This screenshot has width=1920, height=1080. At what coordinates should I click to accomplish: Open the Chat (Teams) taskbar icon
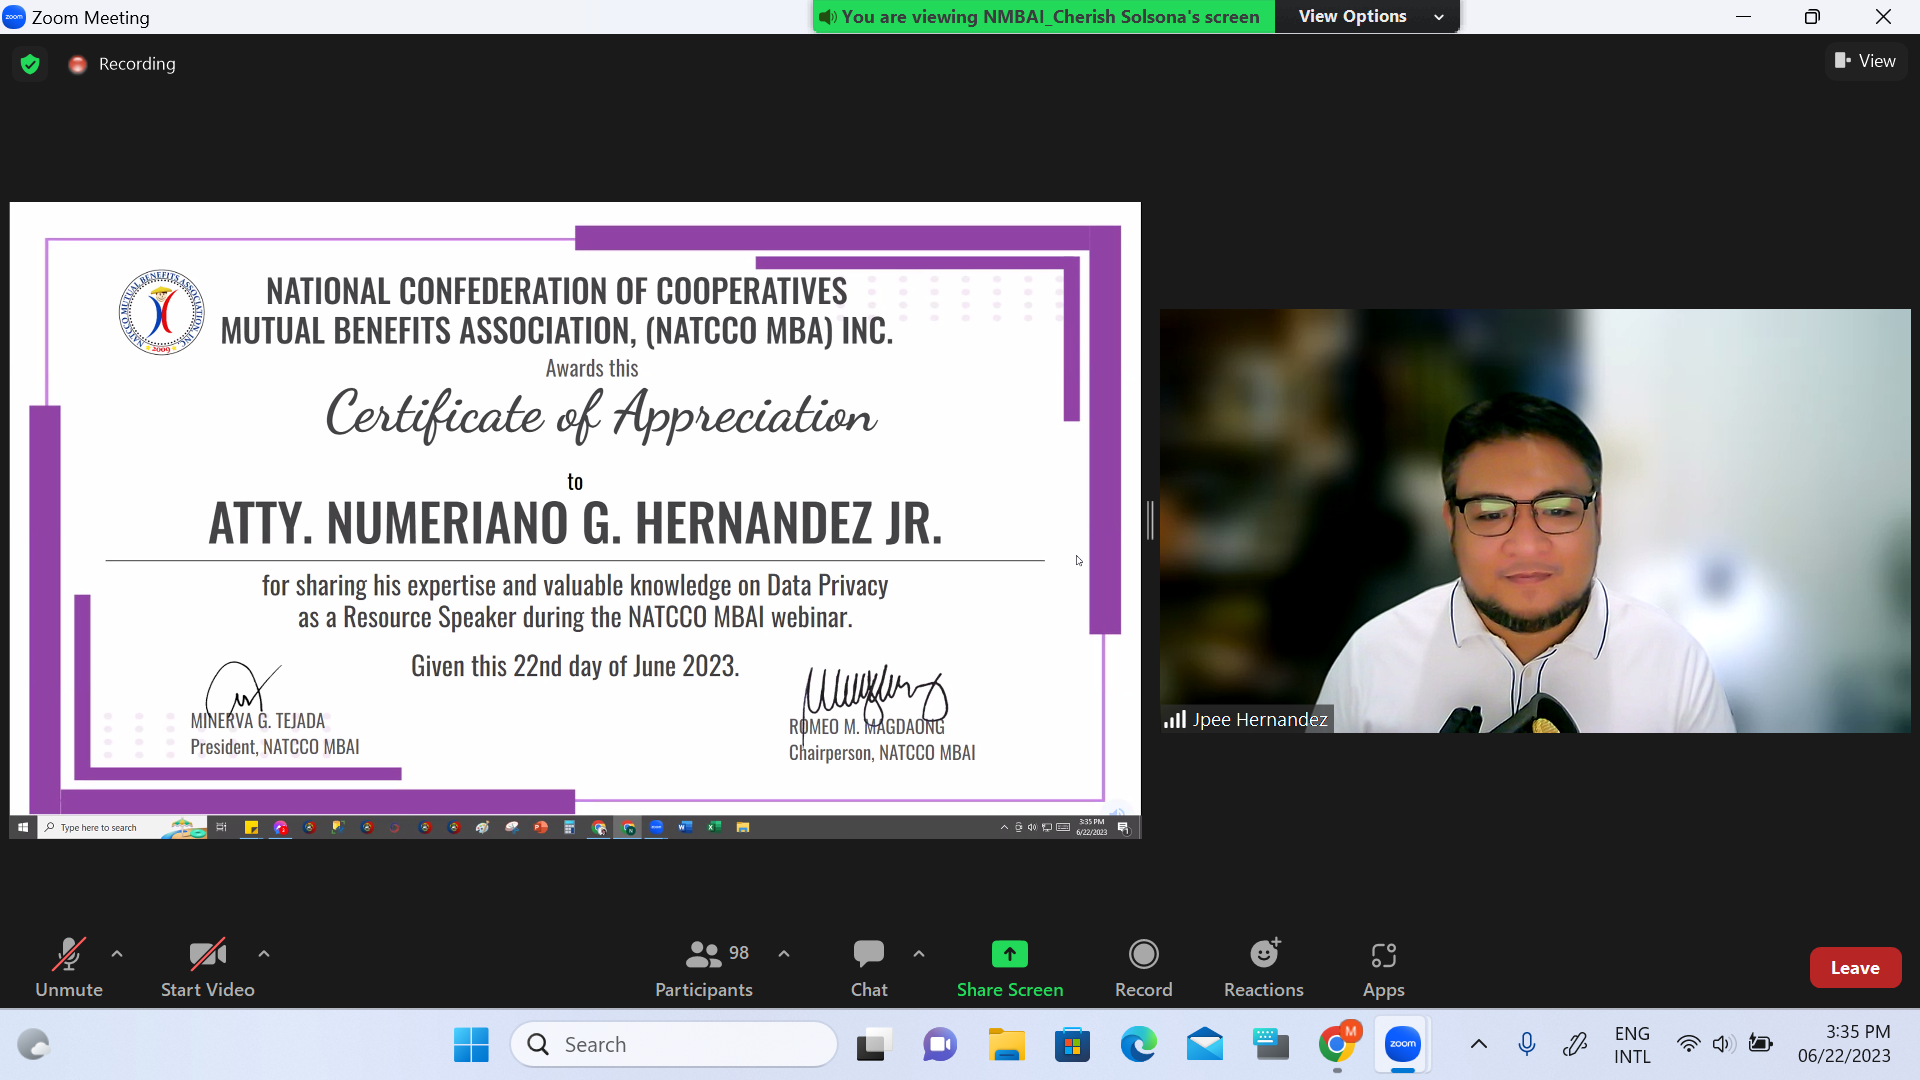click(939, 1045)
